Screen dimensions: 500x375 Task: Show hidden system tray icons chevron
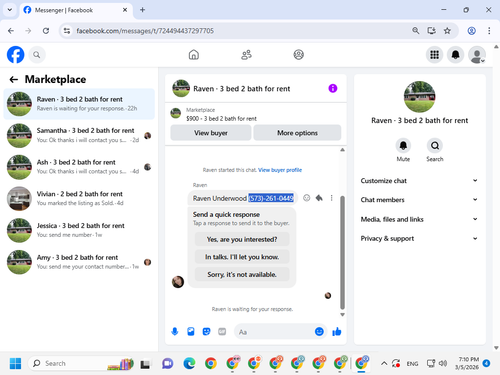click(384, 363)
